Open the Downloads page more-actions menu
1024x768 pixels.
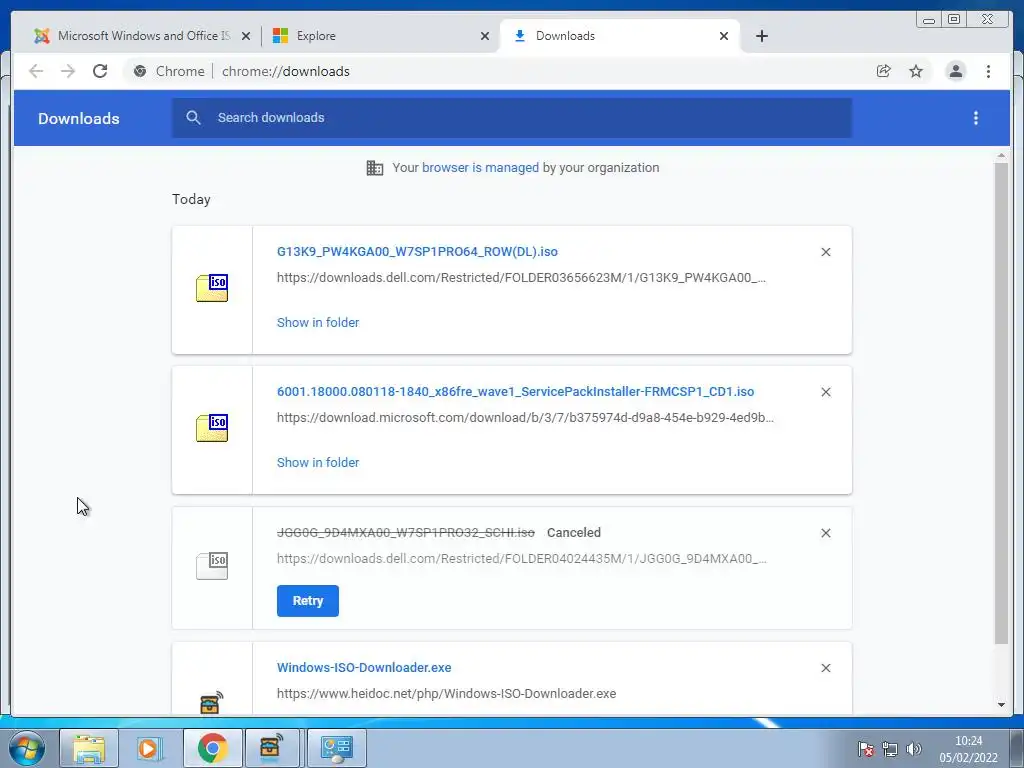point(976,118)
